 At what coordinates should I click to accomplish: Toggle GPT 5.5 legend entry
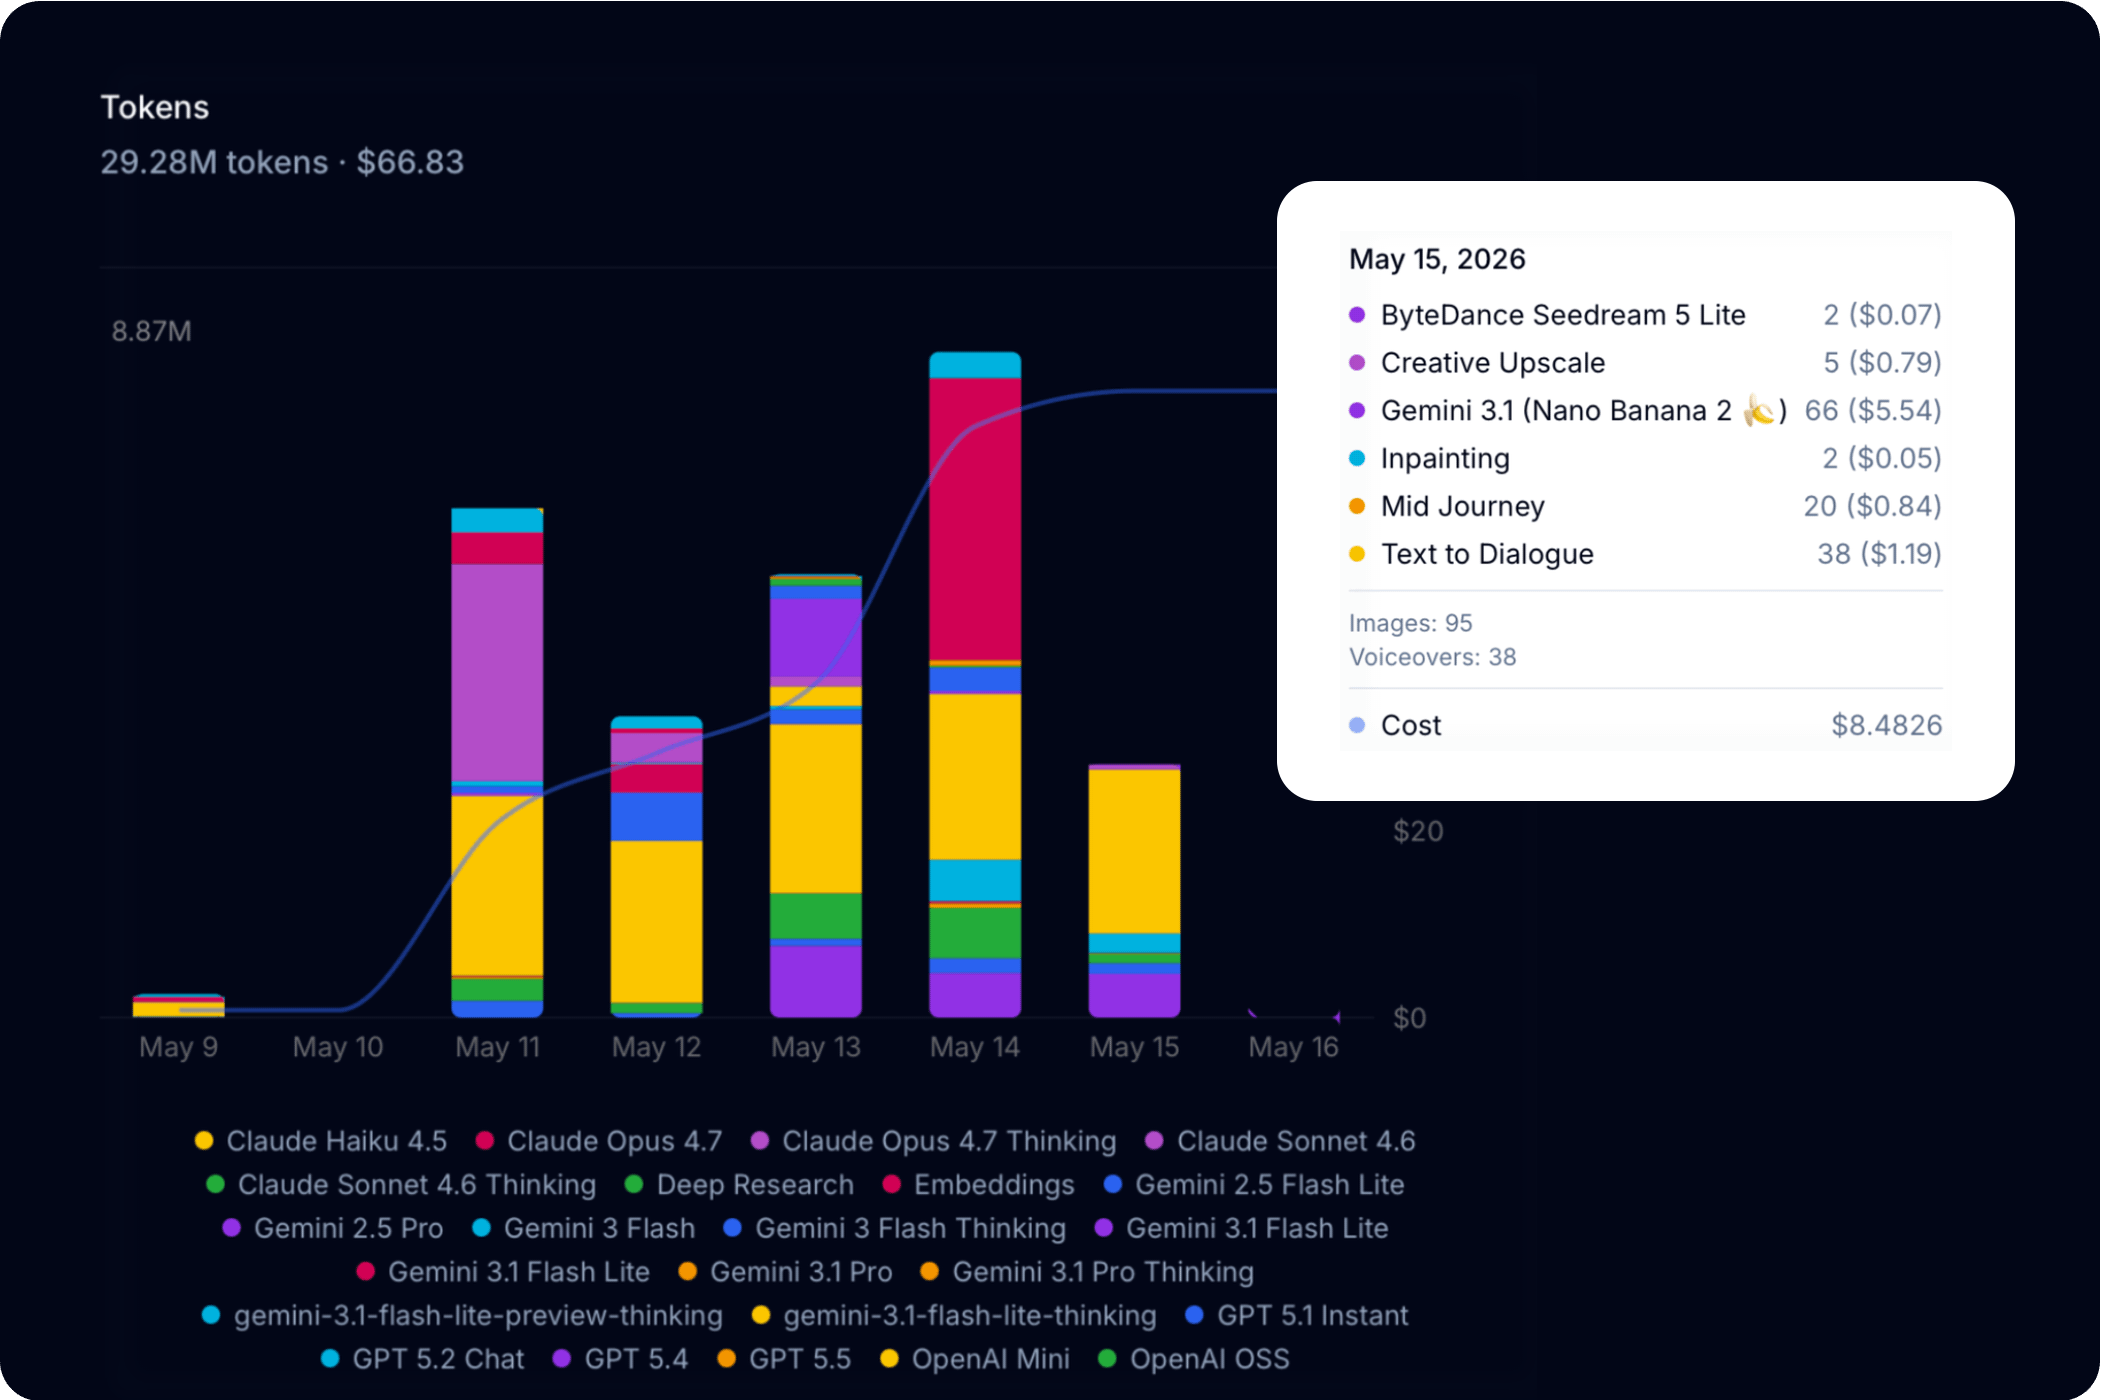pyautogui.click(x=784, y=1359)
